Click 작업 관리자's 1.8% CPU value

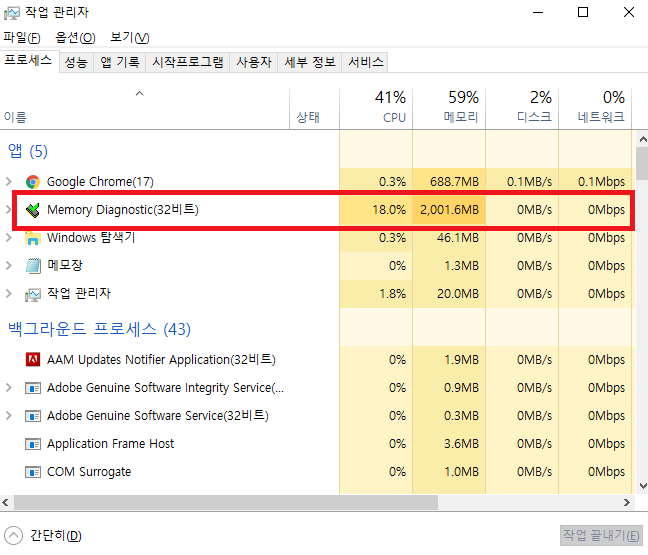[393, 293]
